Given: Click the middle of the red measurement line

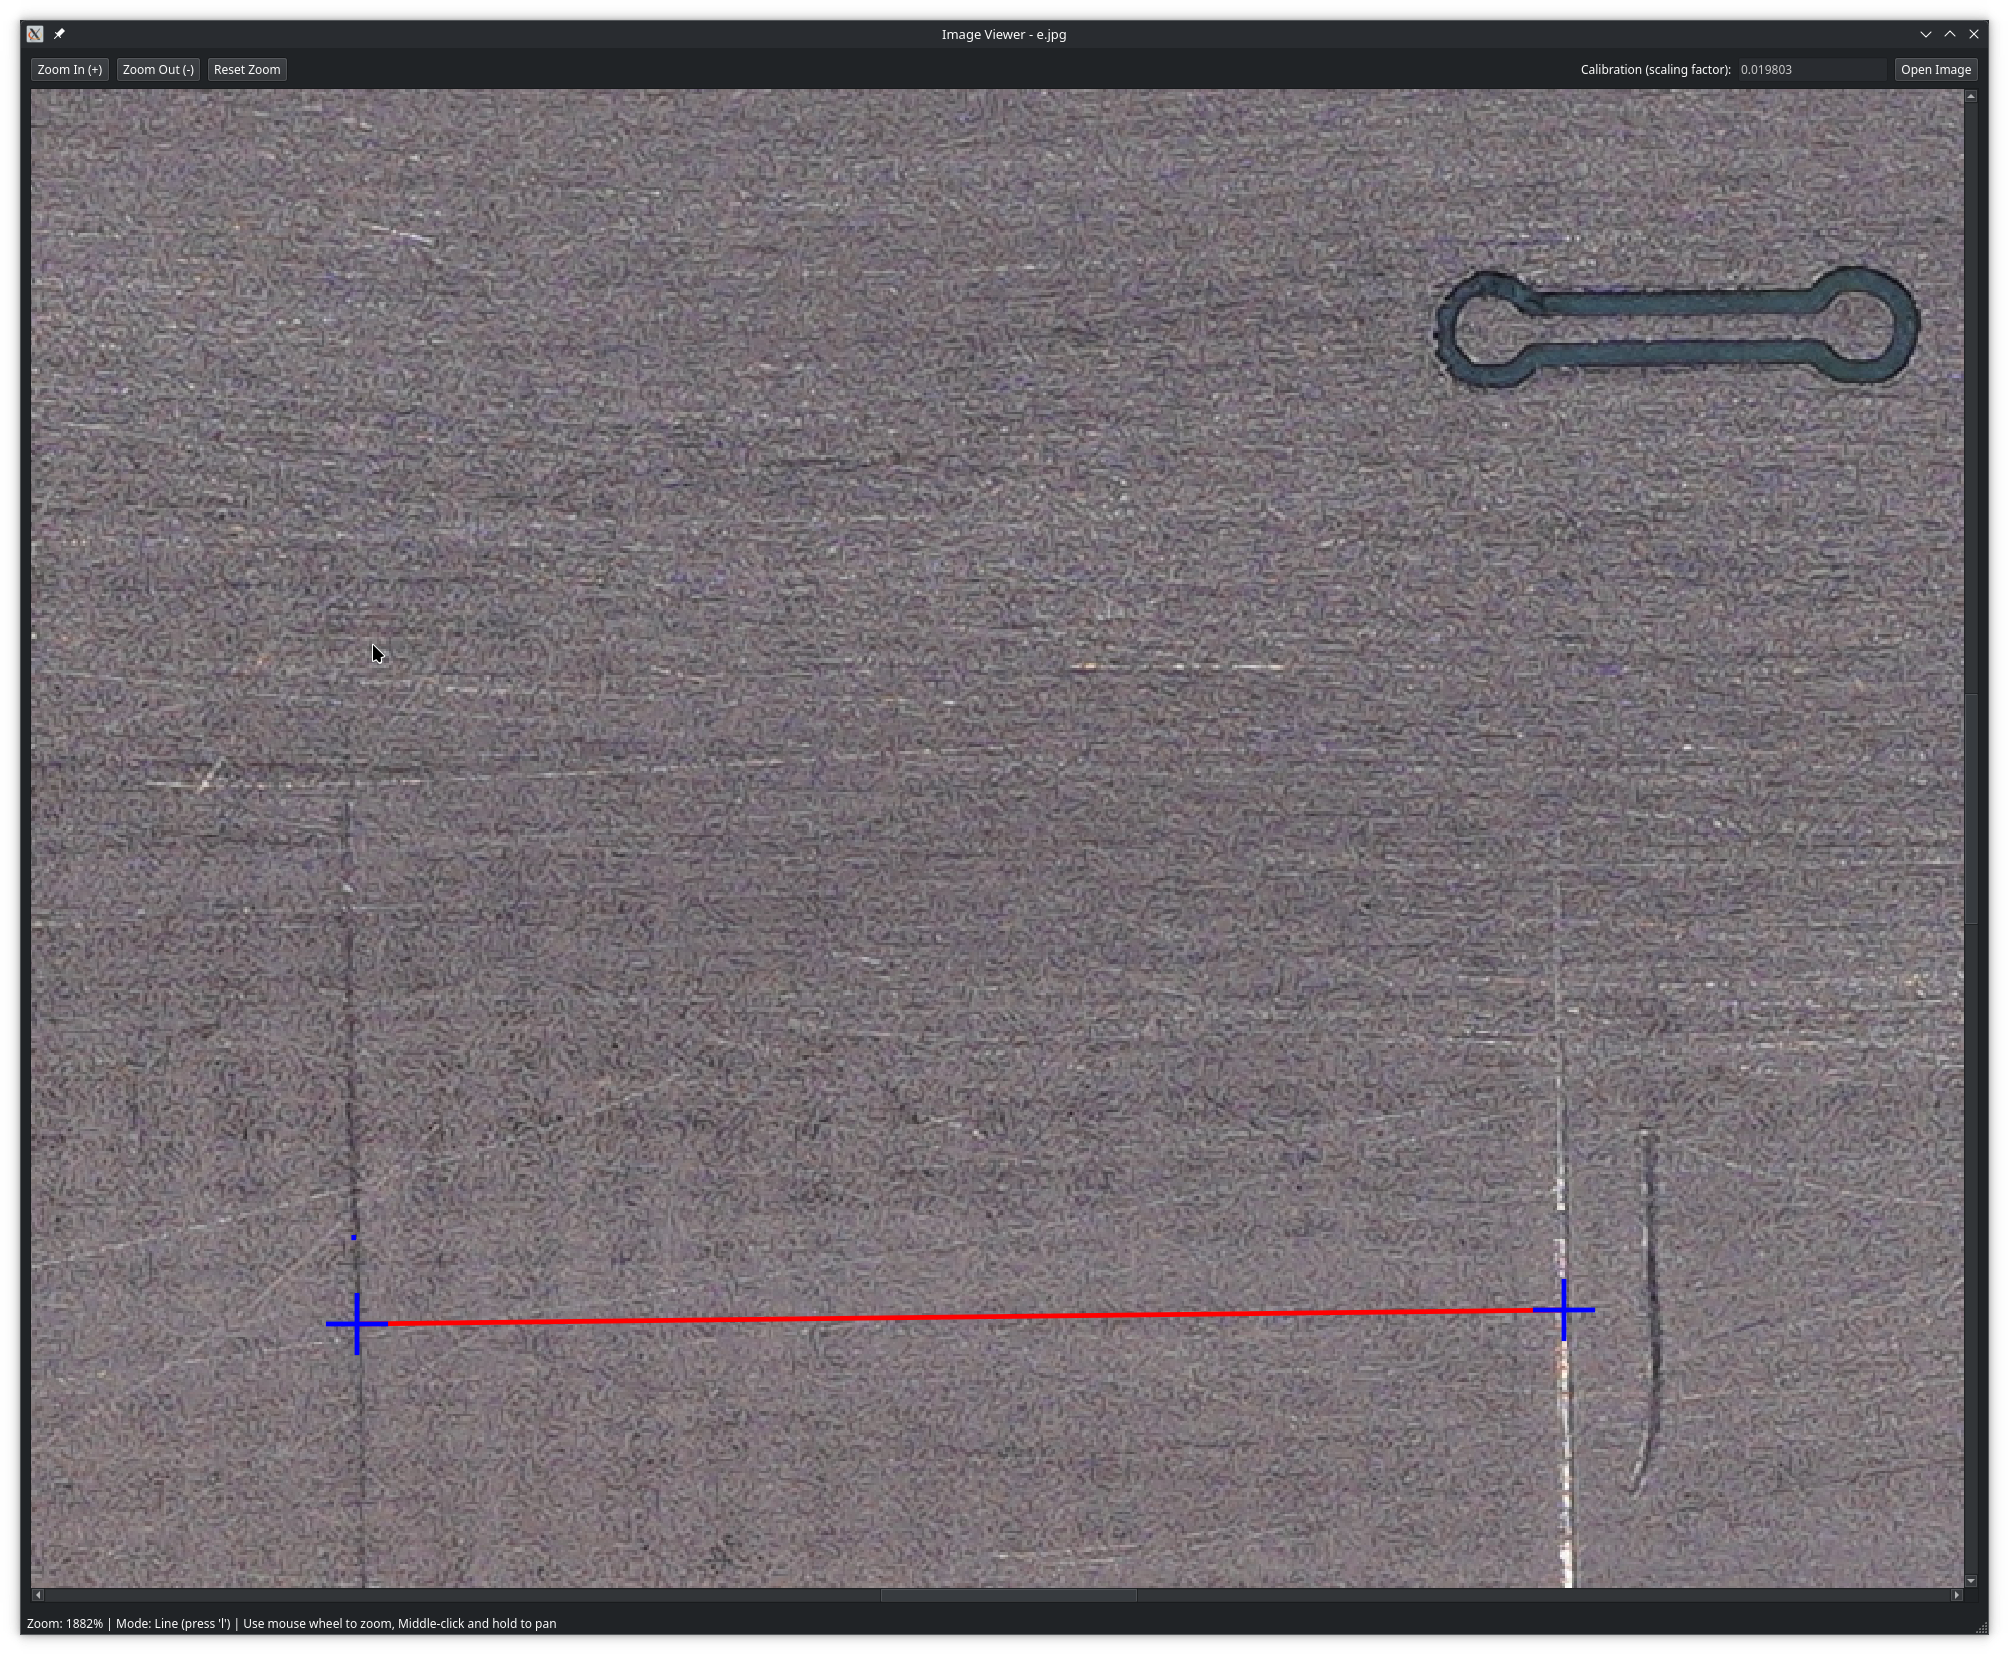Looking at the screenshot, I should tap(960, 1317).
